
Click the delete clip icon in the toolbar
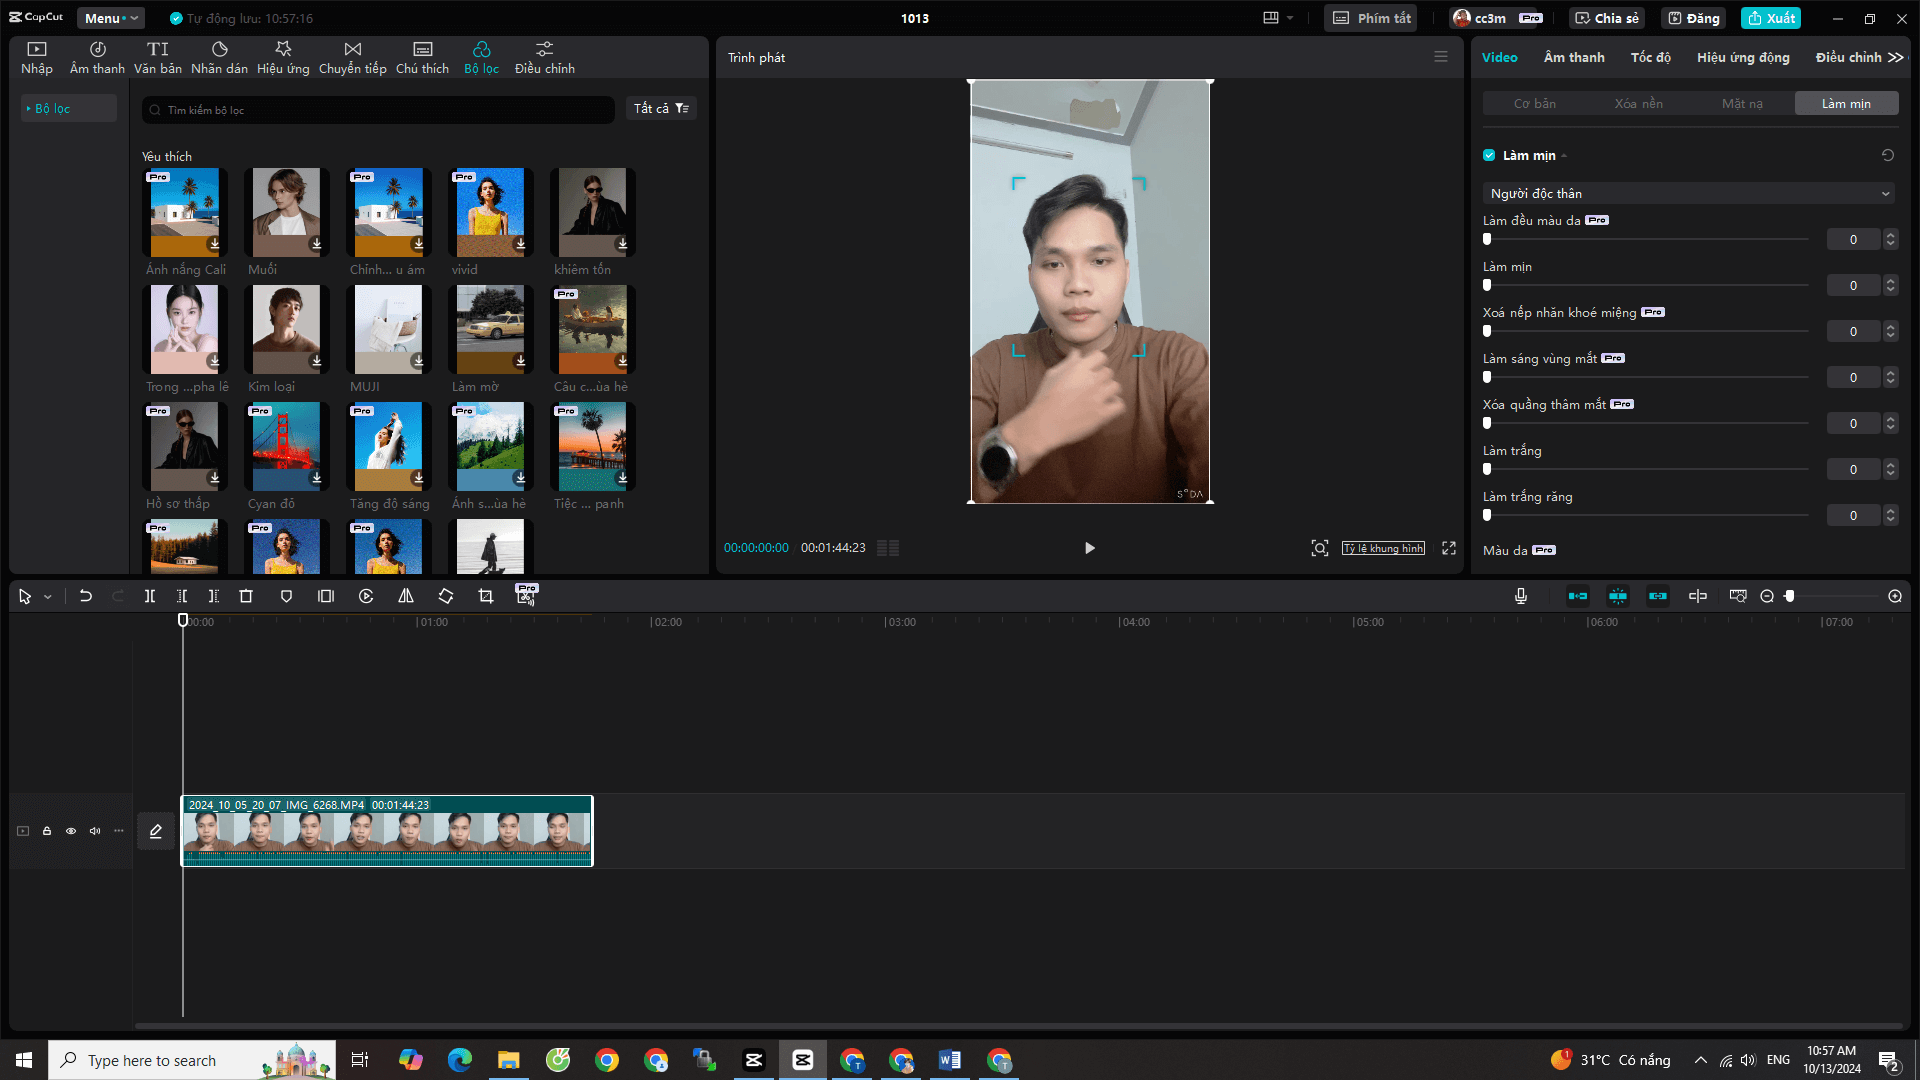point(246,596)
